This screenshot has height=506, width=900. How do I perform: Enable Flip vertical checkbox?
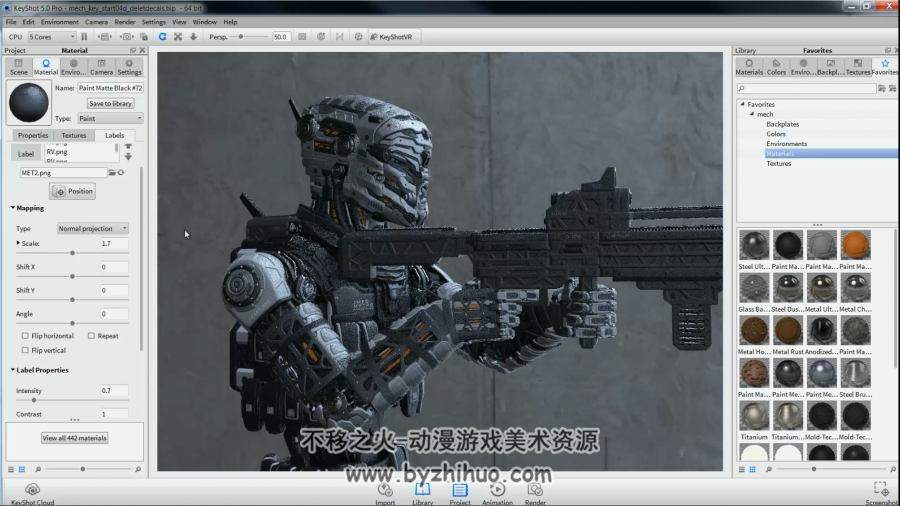(25, 350)
